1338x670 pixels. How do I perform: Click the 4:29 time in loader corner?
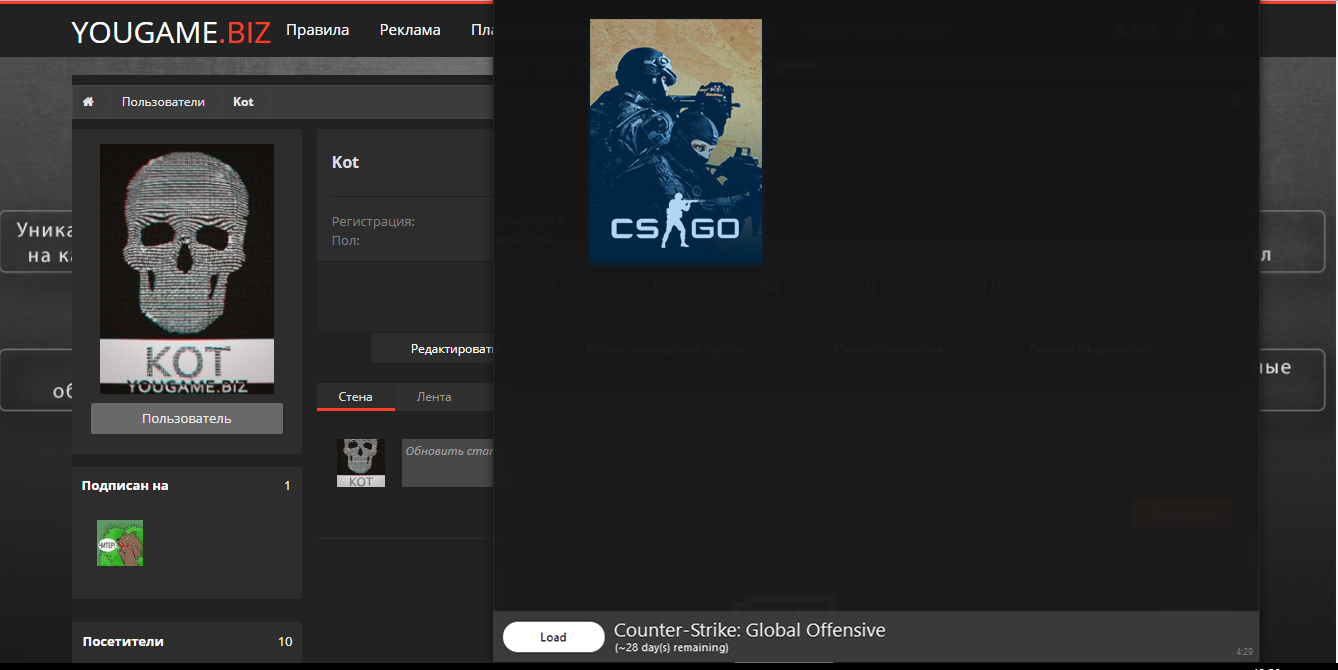[x=1244, y=652]
